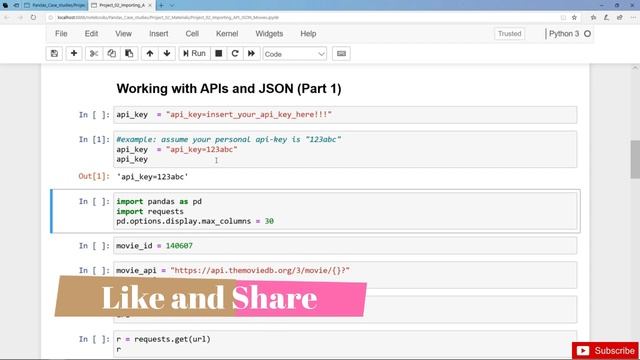
Task: Copy selected cells using the copy icon
Action: pyautogui.click(x=111, y=53)
